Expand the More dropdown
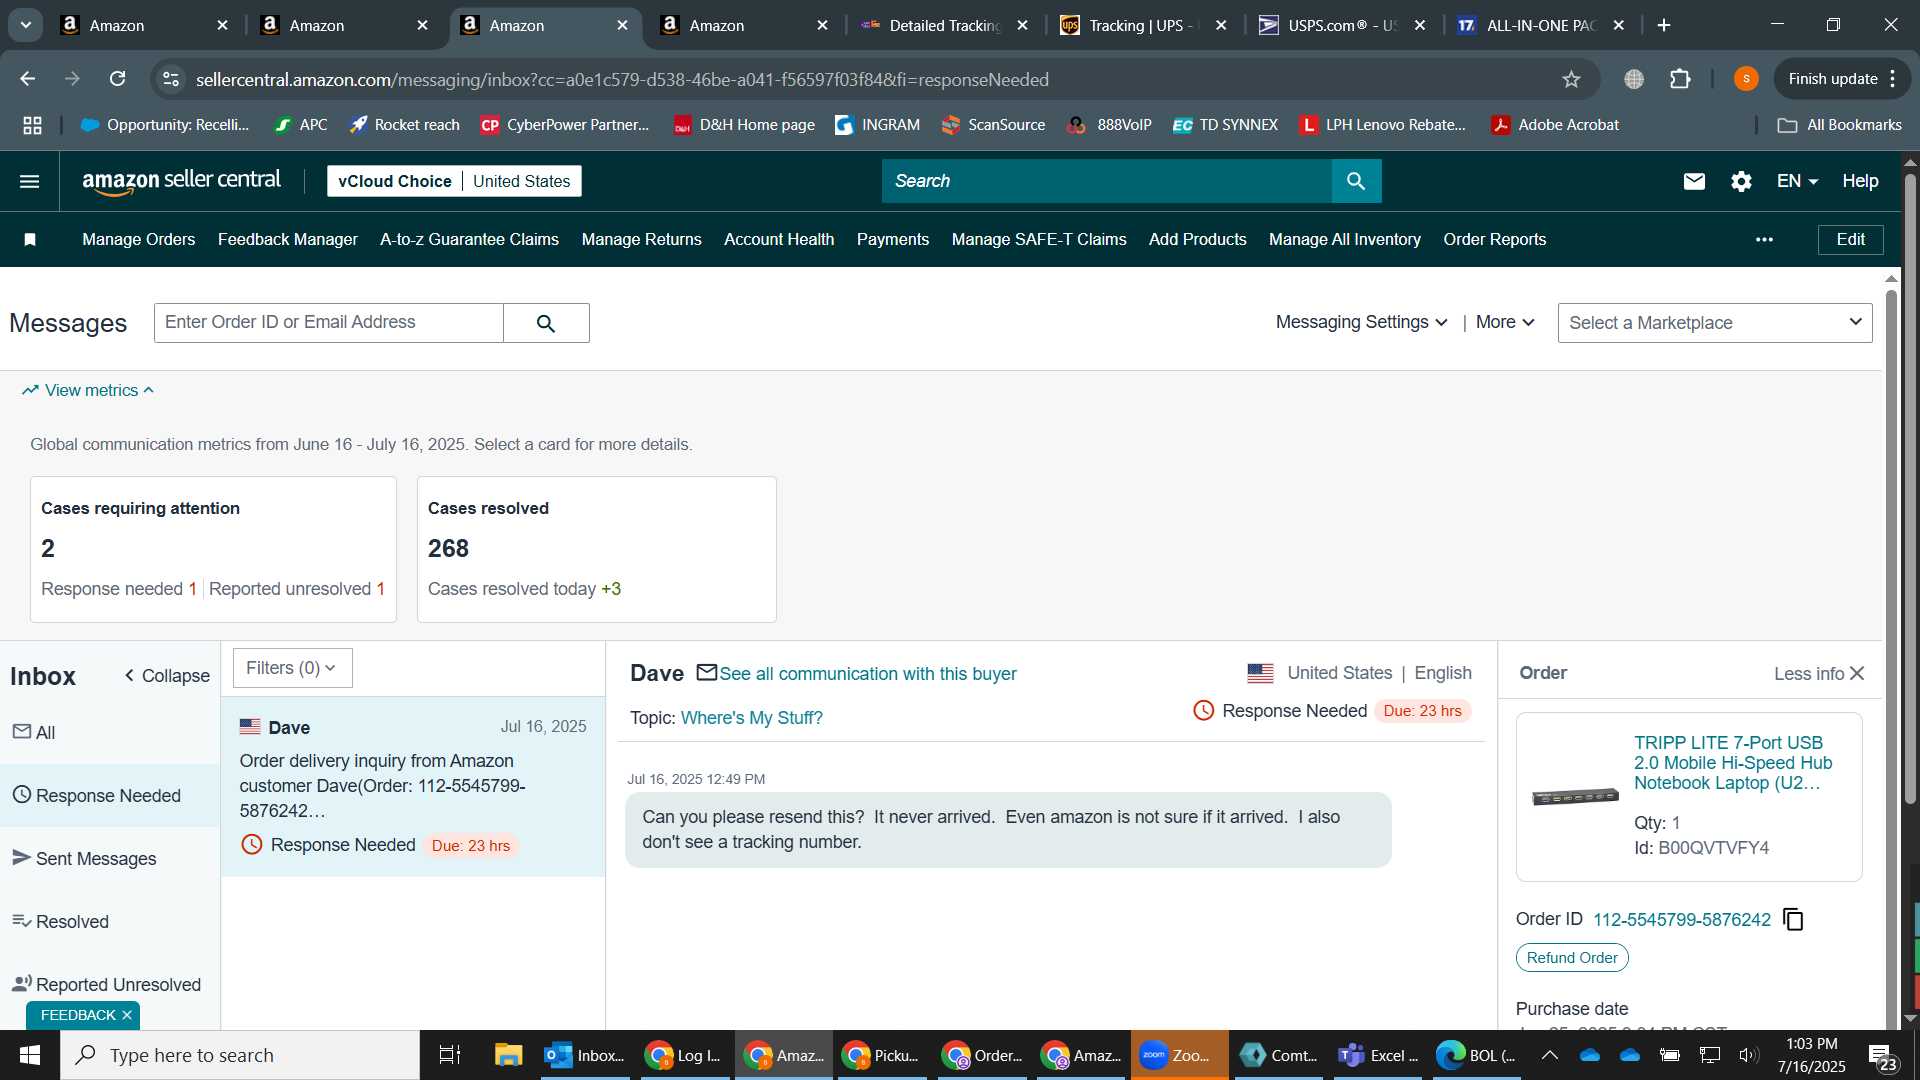This screenshot has width=1920, height=1080. 1505,322
